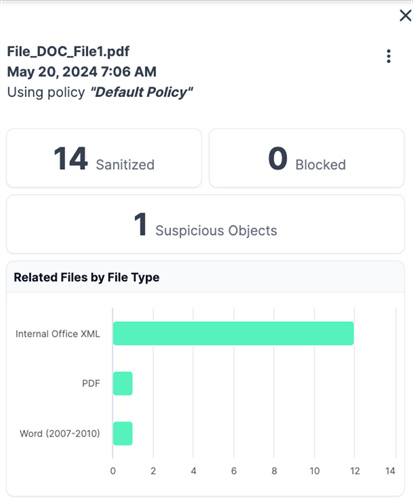Click the 0 Blocked card
Image resolution: width=413 pixels, height=498 pixels.
tap(307, 158)
